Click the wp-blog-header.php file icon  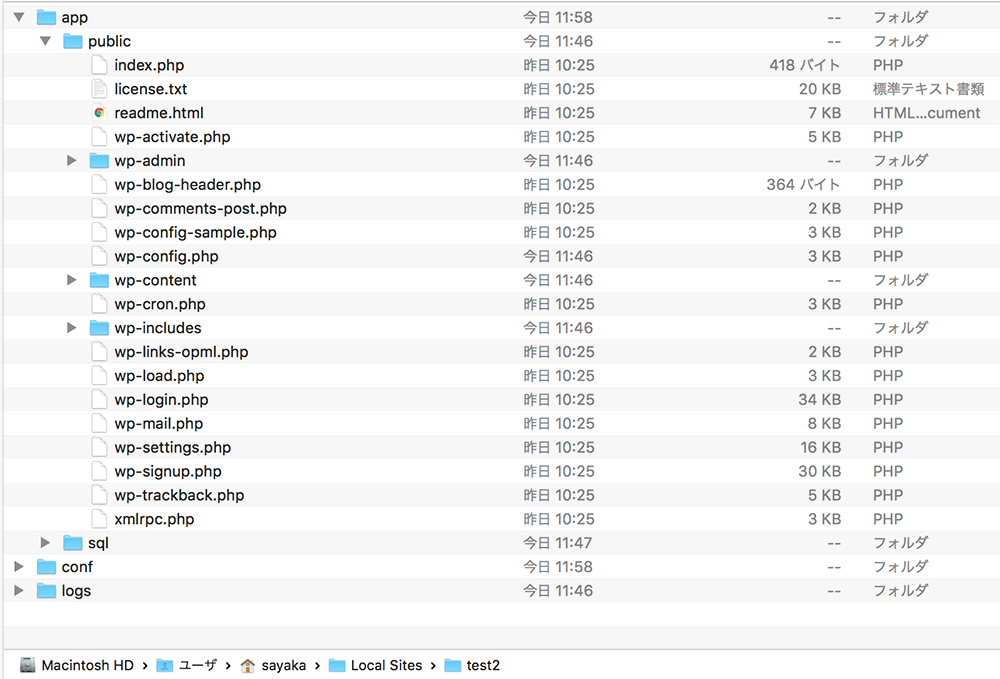pos(99,184)
